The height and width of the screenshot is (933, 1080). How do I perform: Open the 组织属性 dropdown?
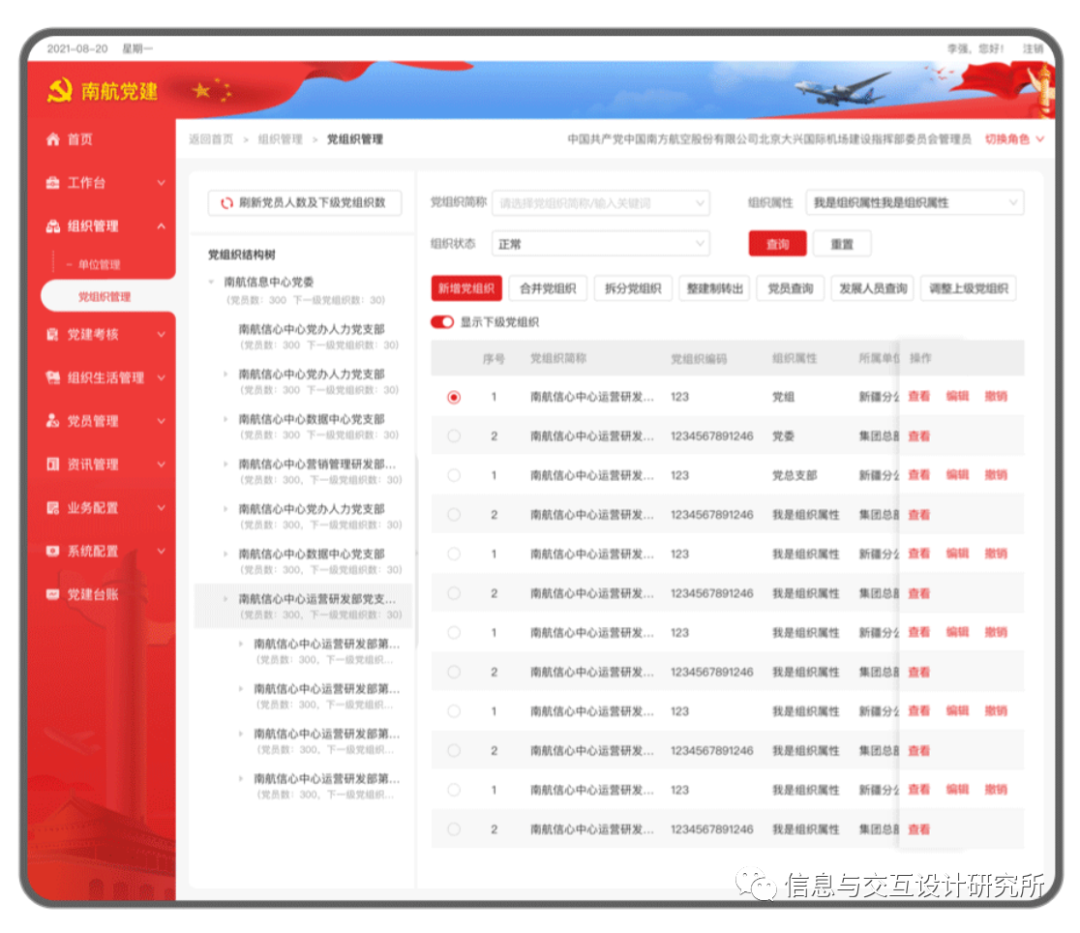coord(915,202)
